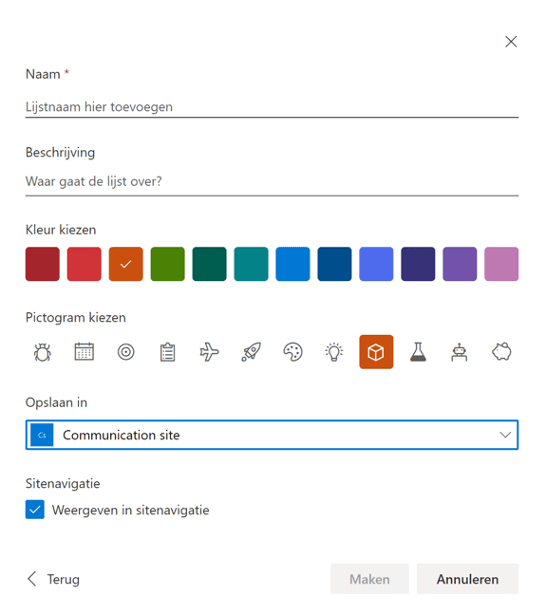This screenshot has width=546, height=614.
Task: Select the bug pictogram
Action: 42,352
